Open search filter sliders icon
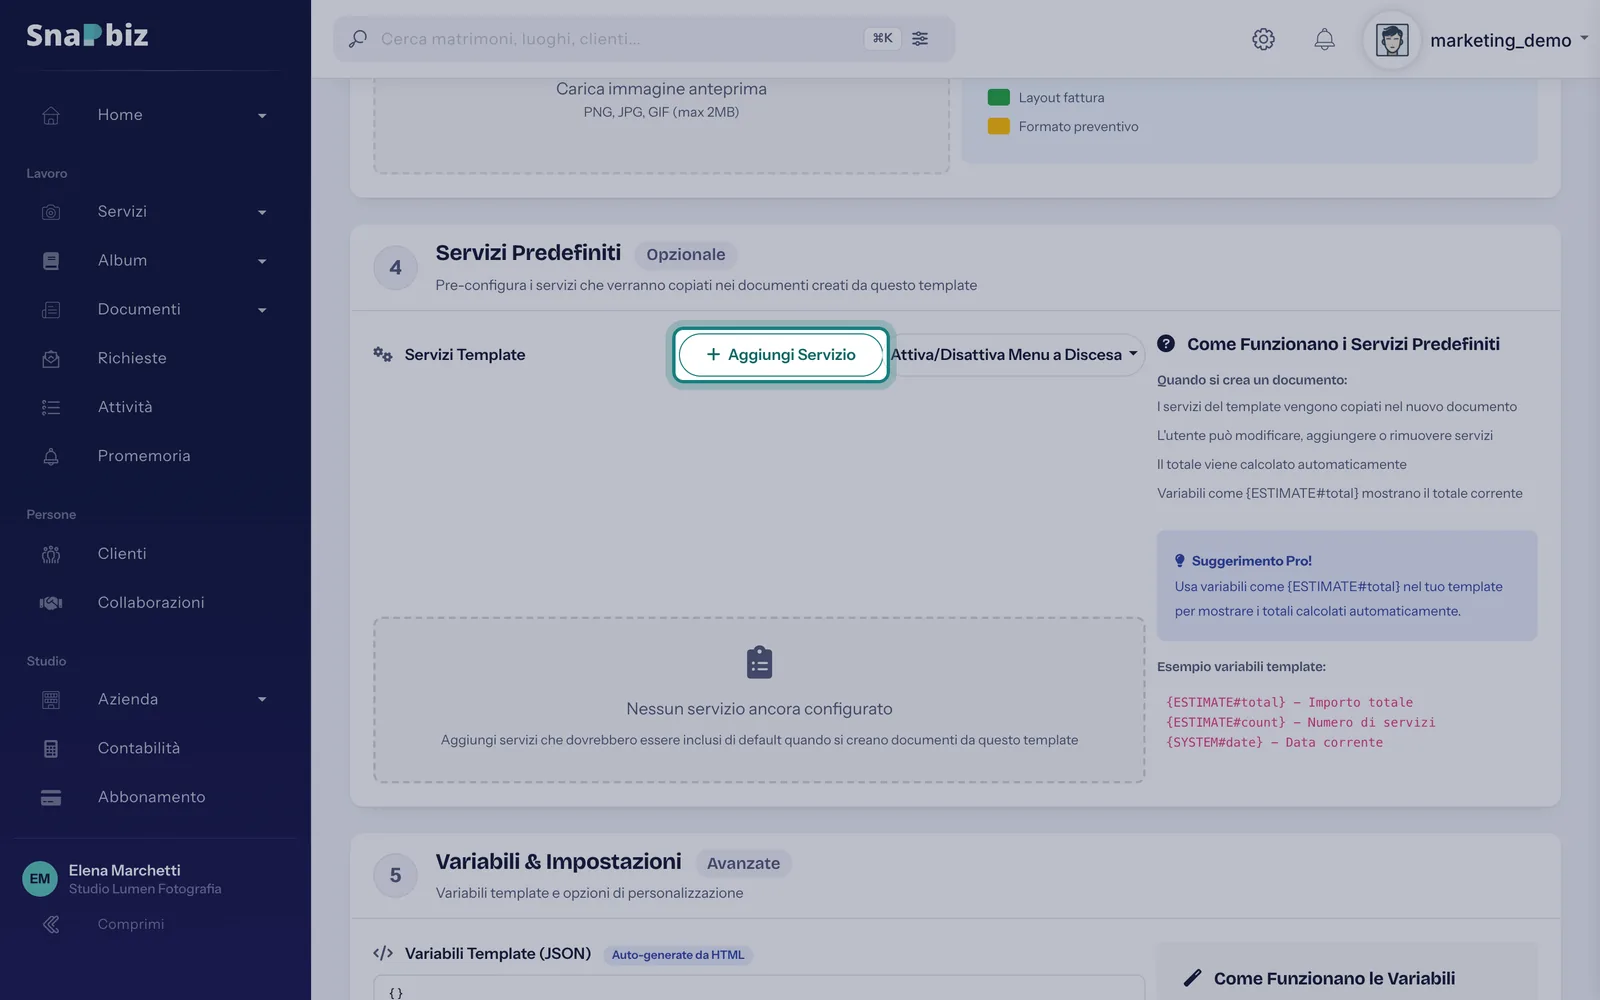This screenshot has height=1000, width=1600. (920, 38)
